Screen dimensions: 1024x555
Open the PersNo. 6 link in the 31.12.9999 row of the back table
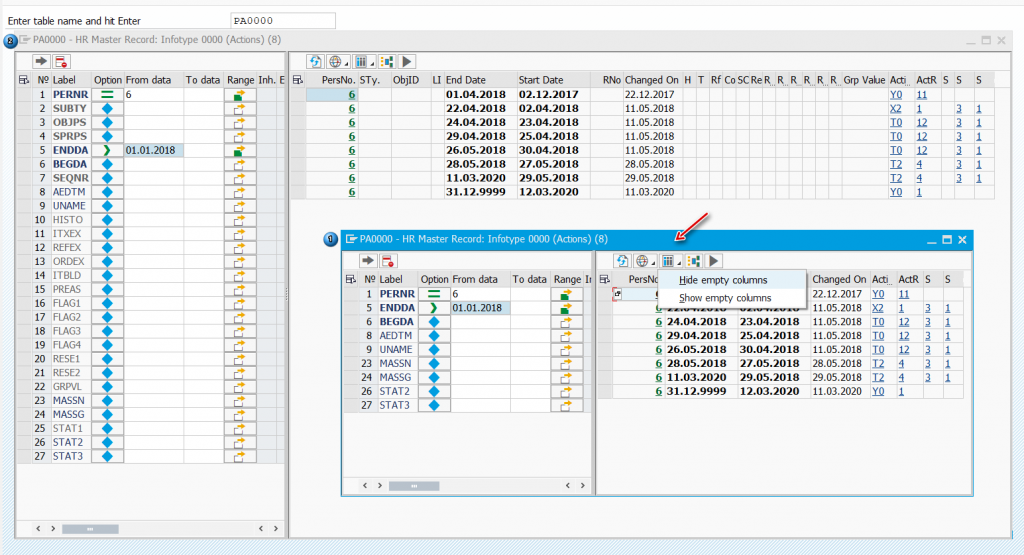(x=351, y=192)
